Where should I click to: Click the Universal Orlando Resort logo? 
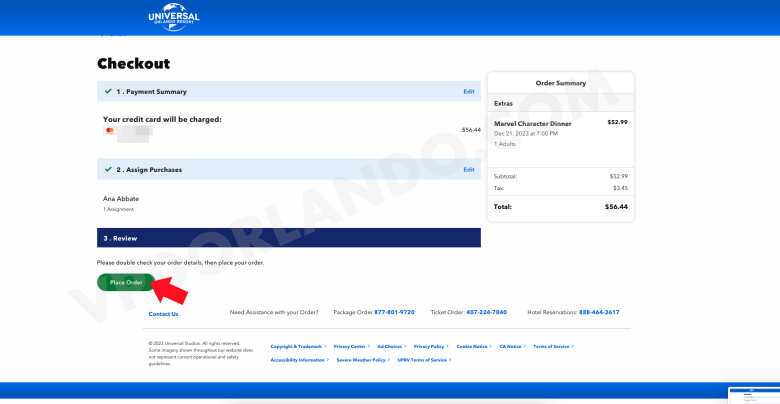pyautogui.click(x=174, y=17)
